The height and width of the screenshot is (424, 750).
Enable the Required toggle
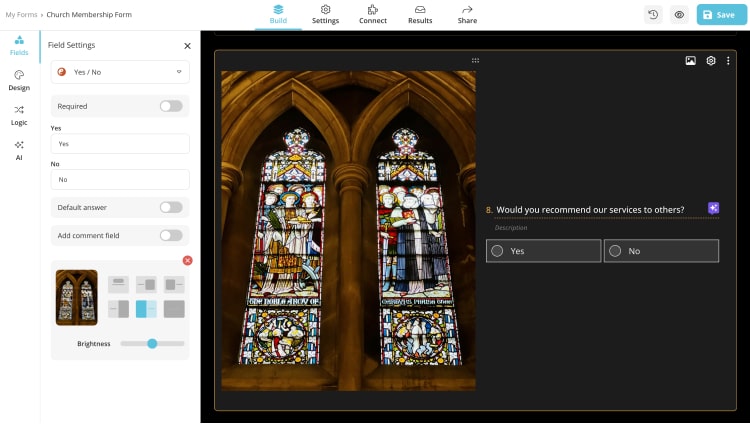[x=171, y=106]
